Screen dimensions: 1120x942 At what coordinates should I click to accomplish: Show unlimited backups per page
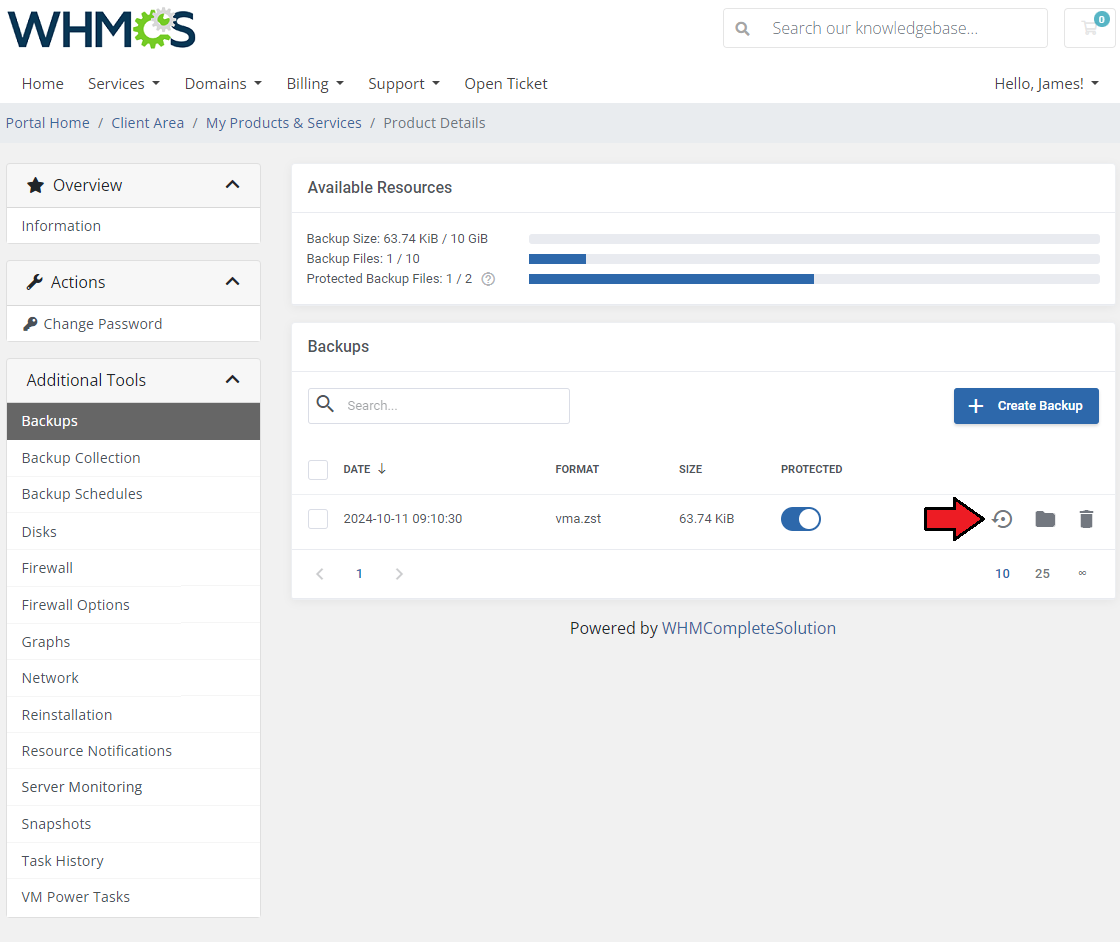pos(1082,573)
